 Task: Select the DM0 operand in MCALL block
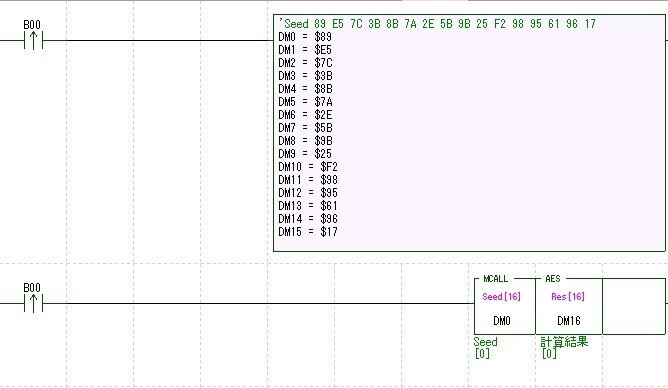point(502,321)
